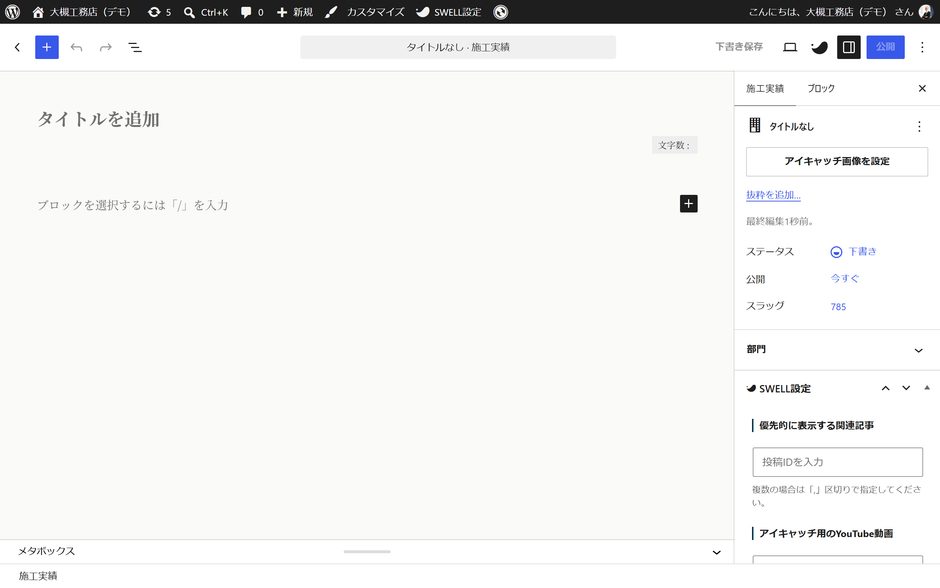Viewport: 940px width, 588px height.
Task: Expand the メタボックス section
Action: pos(716,552)
